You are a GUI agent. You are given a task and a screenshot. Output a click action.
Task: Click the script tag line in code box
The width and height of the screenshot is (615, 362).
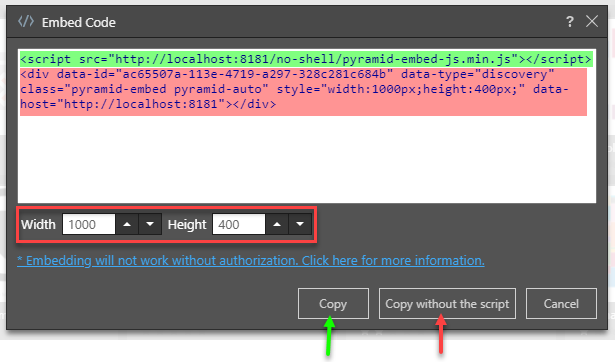click(306, 59)
